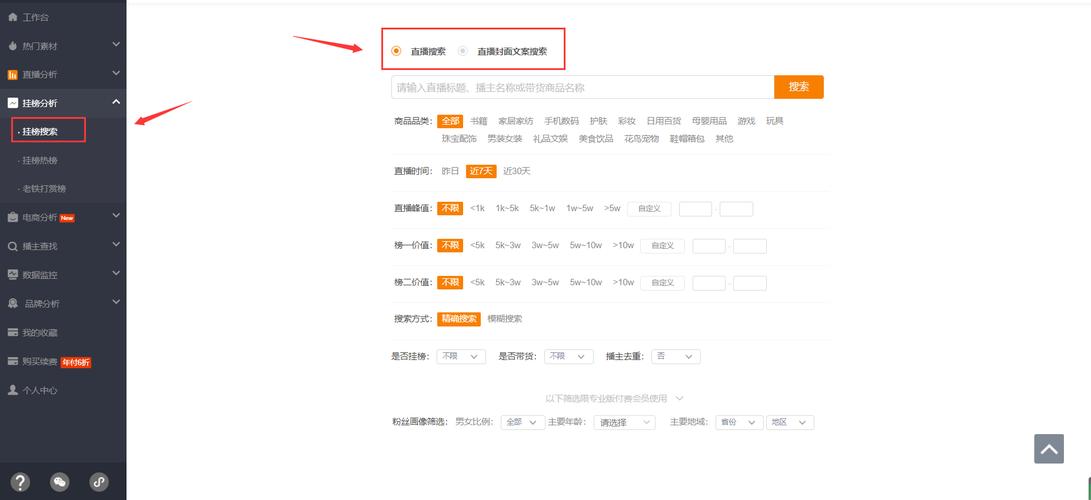
Task: Open the 是否带货 dropdown
Action: tap(568, 357)
